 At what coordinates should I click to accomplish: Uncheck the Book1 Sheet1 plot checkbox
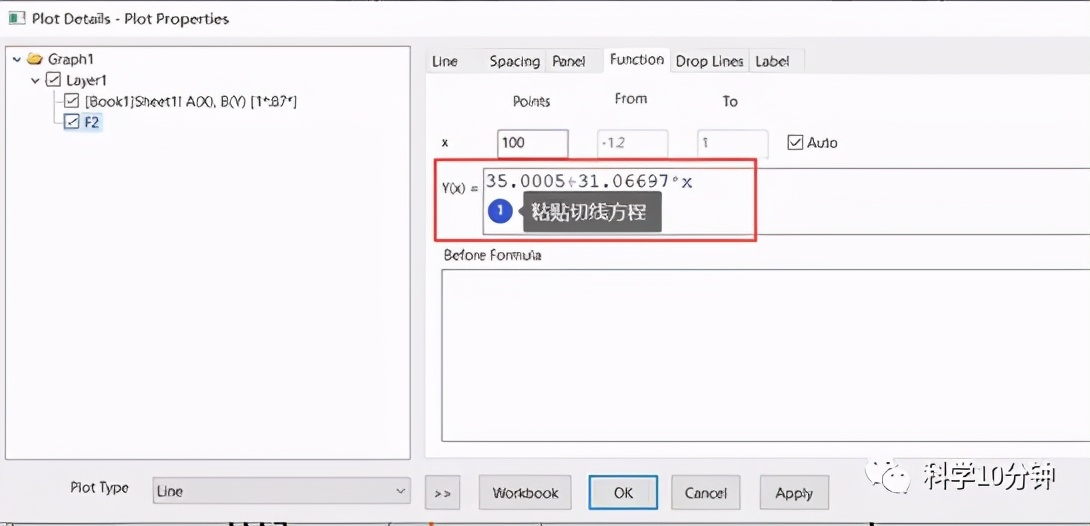pyautogui.click(x=72, y=101)
